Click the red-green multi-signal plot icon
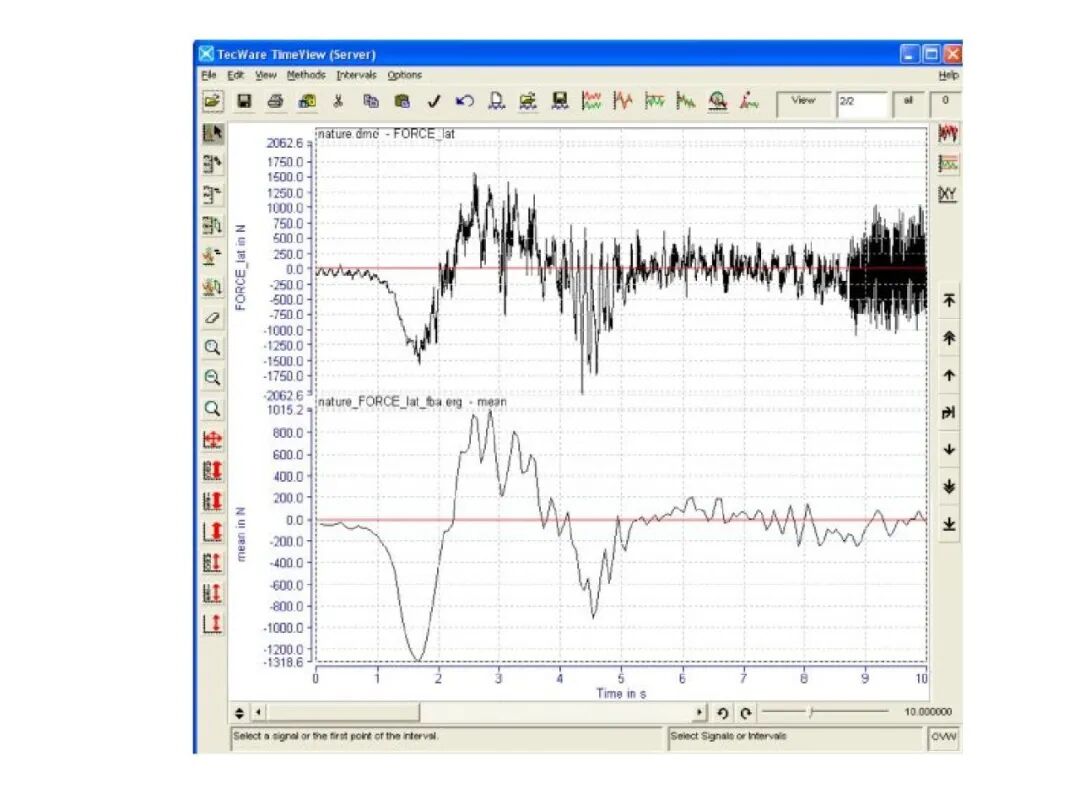 click(x=592, y=101)
